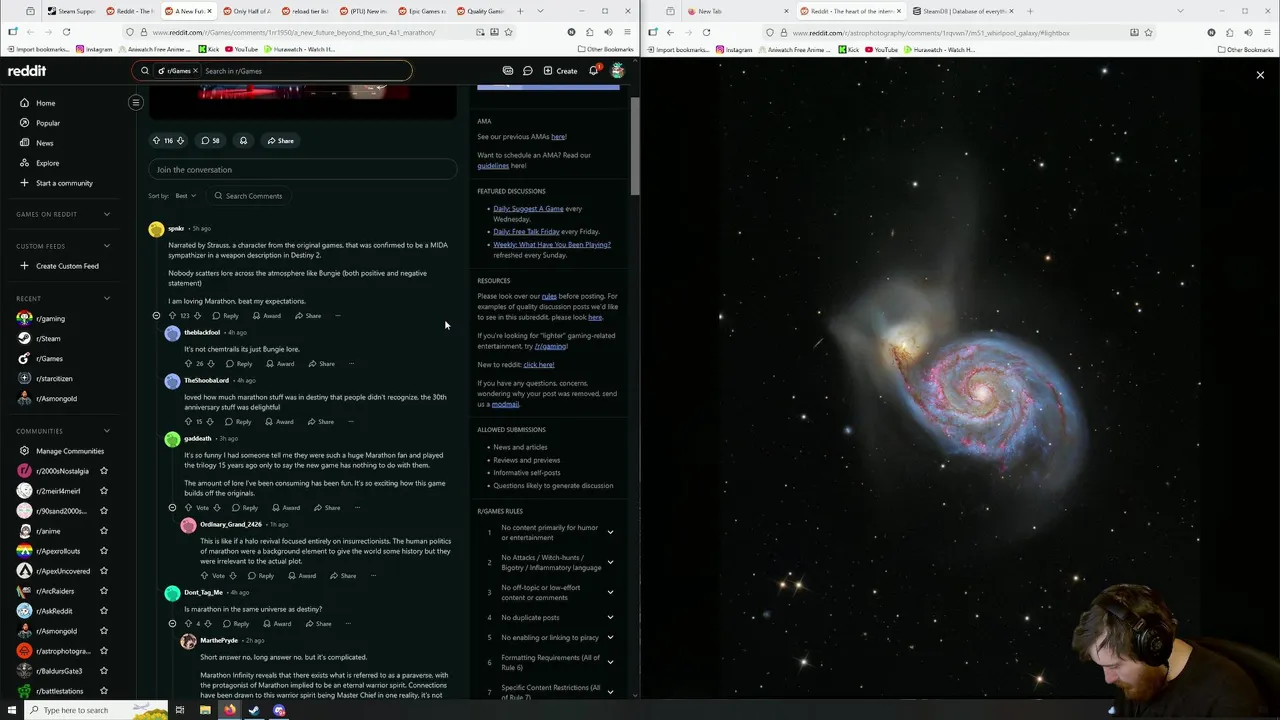Award the post using the award icon
The height and width of the screenshot is (720, 1280).
point(243,141)
